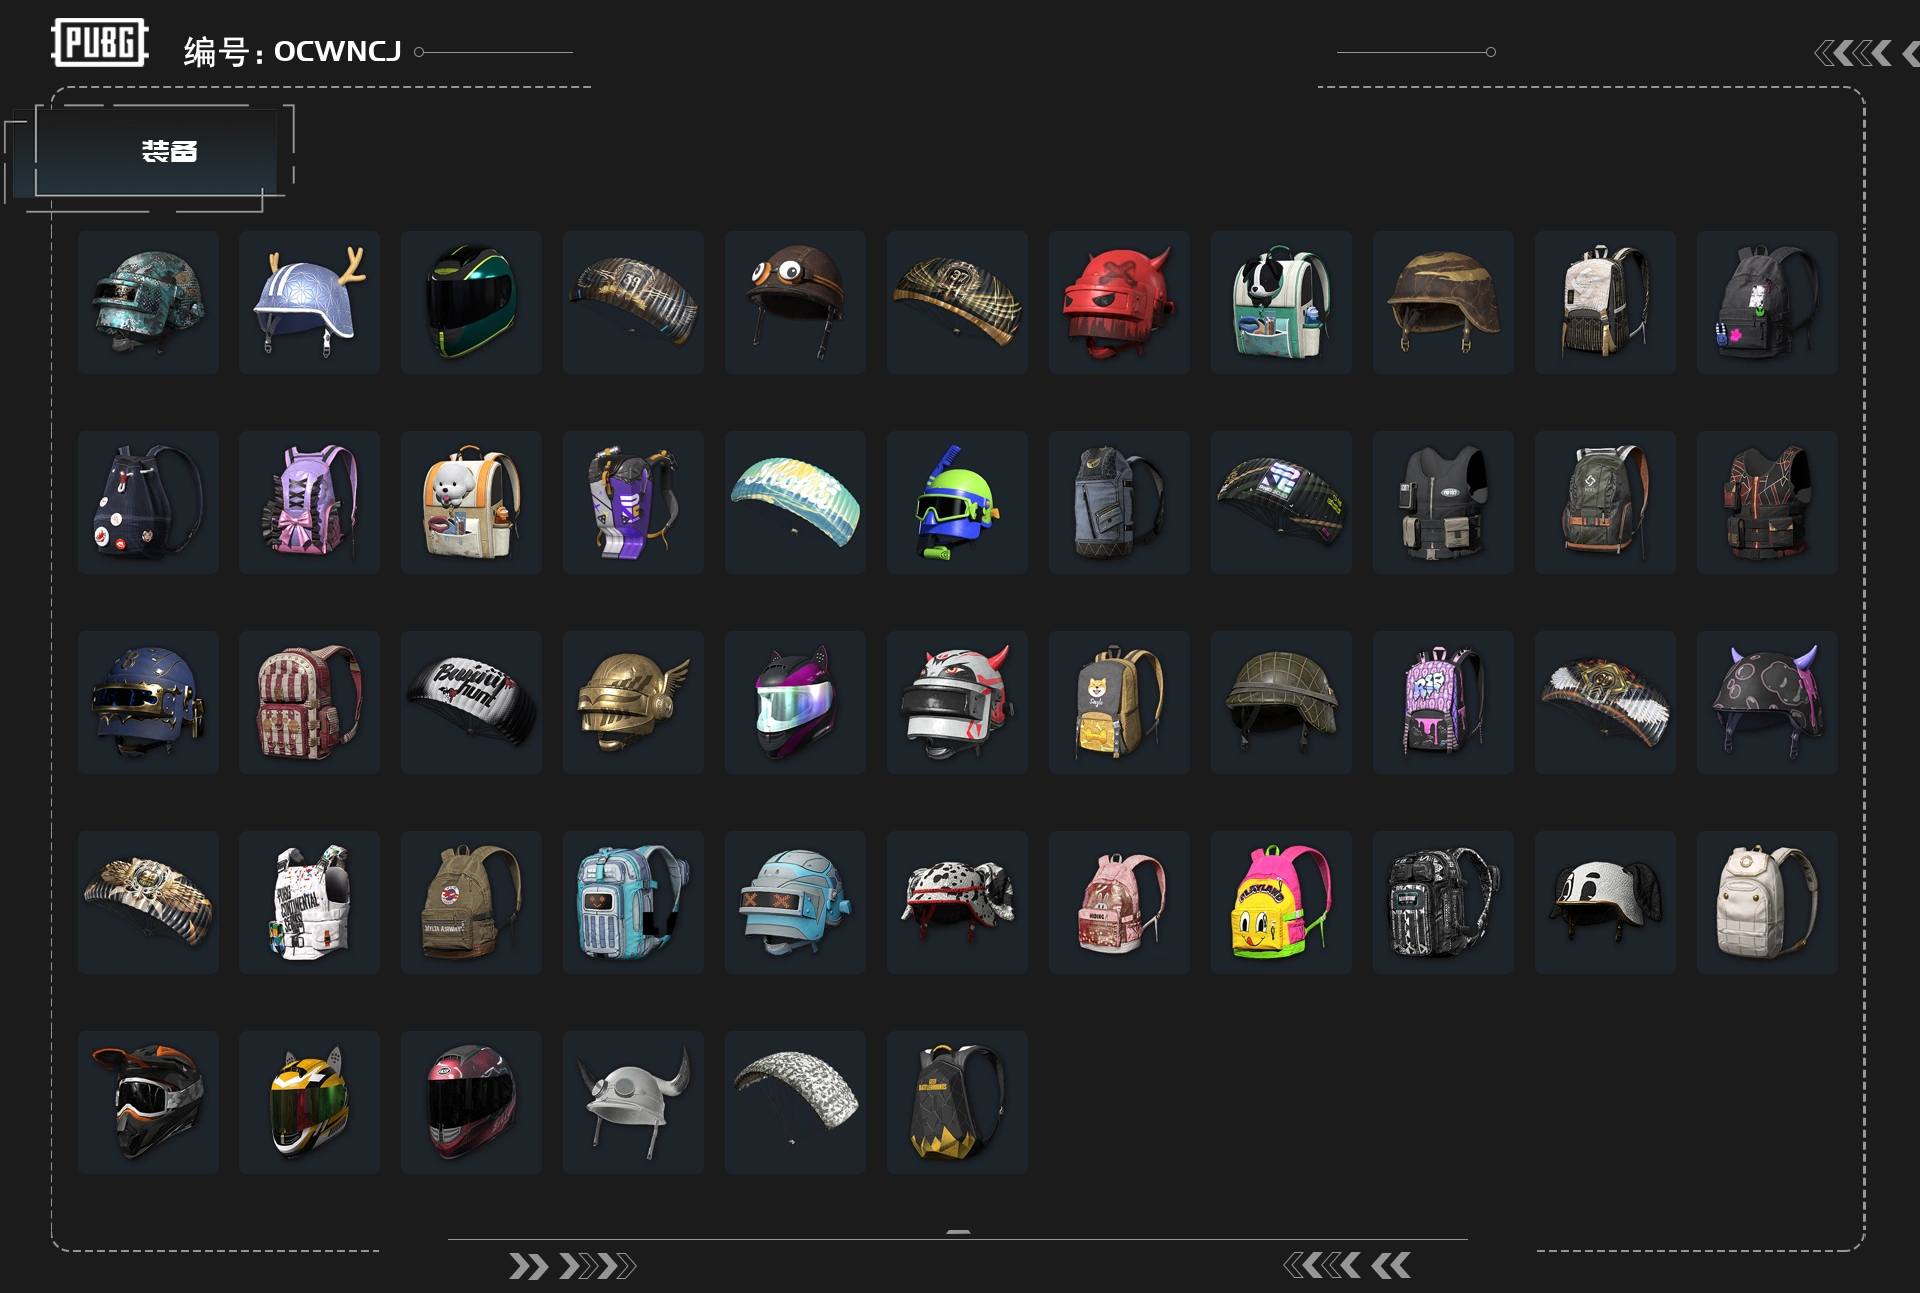The image size is (1920, 1293).
Task: Pick the white vest with black lettering
Action: point(310,902)
